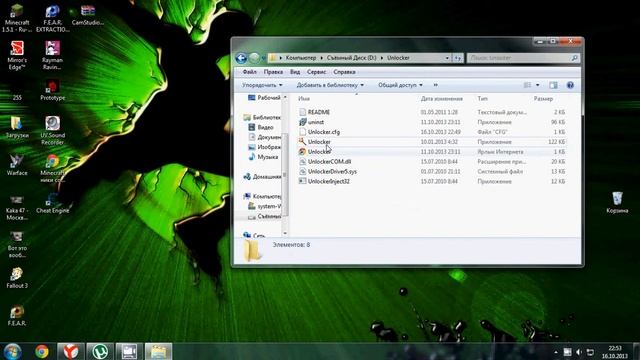The image size is (640, 360).
Task: Toggle the preview pane button
Action: pos(553,85)
